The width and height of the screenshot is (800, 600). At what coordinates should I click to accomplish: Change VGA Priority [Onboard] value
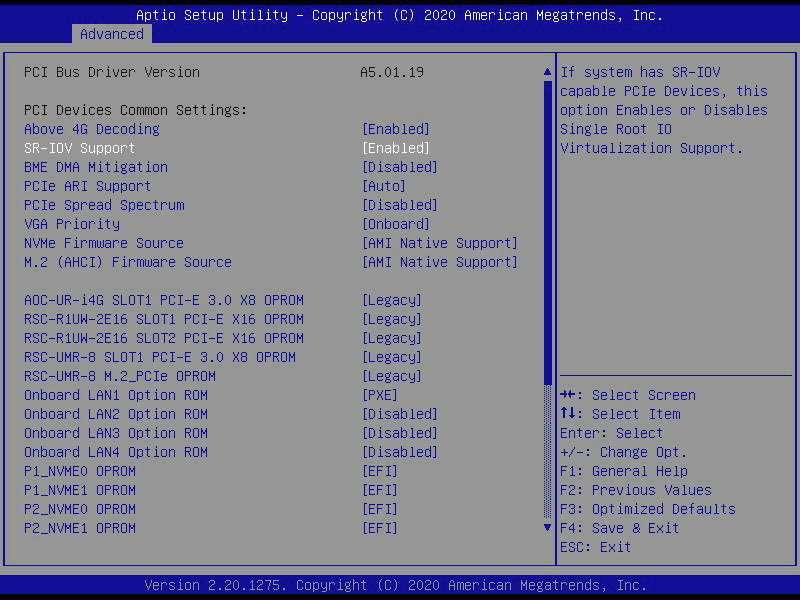396,224
